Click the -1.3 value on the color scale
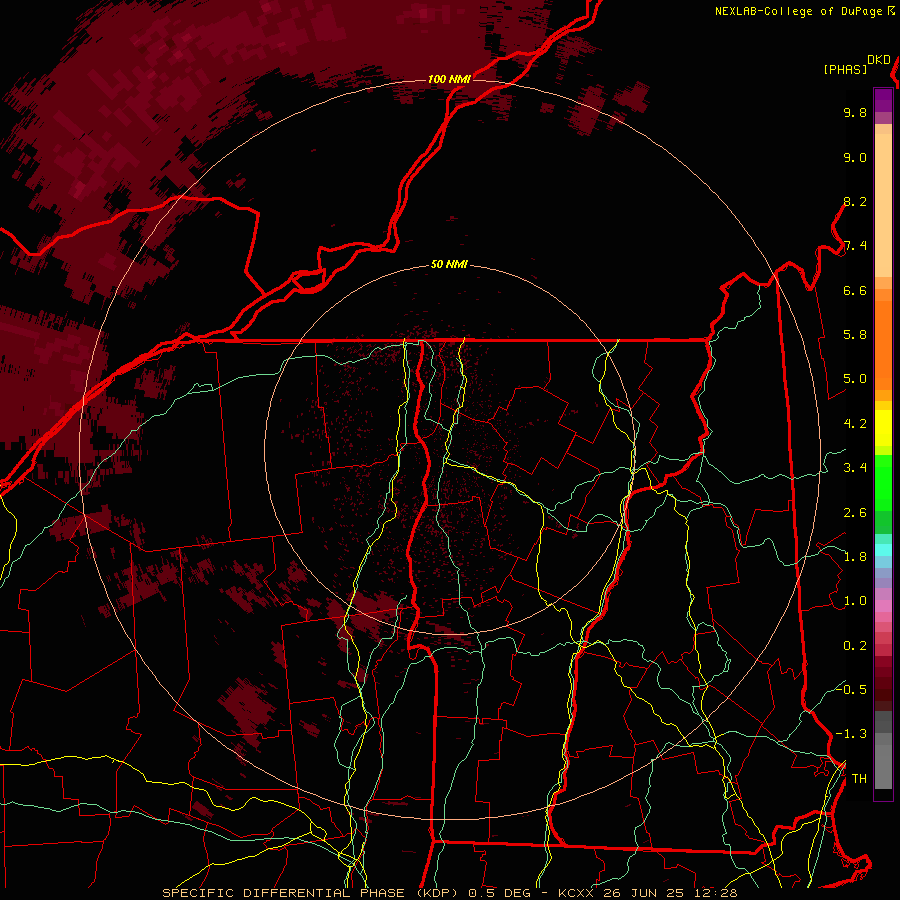 pos(851,734)
